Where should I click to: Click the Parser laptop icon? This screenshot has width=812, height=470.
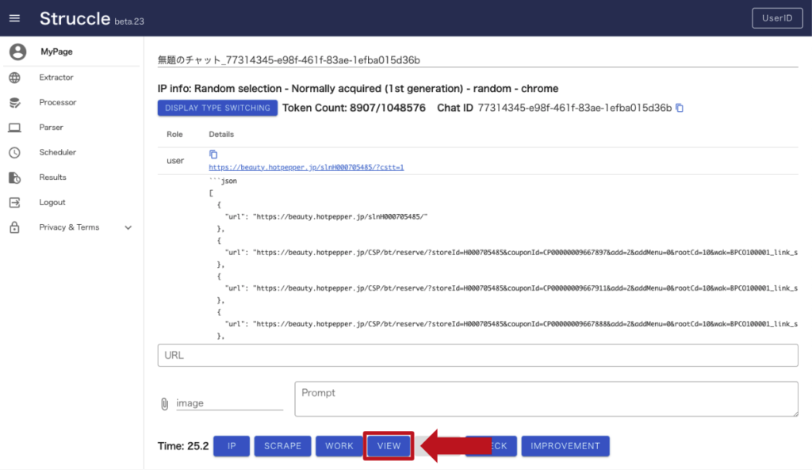coord(14,127)
